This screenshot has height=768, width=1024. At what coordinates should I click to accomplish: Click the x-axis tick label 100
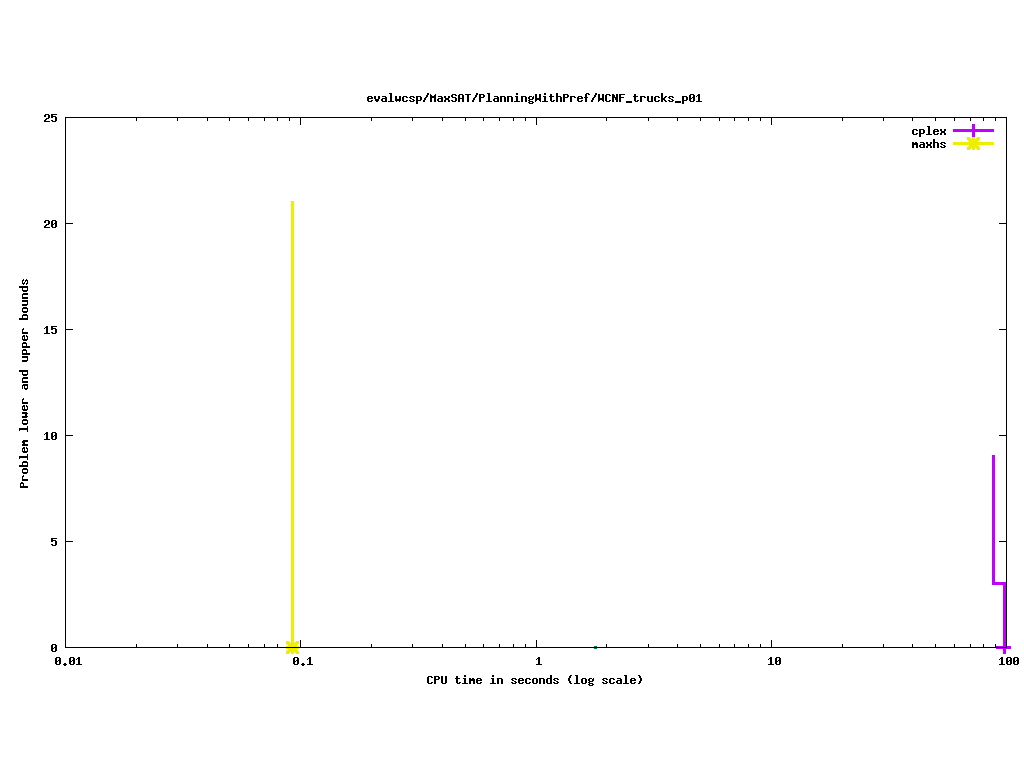[x=1007, y=661]
